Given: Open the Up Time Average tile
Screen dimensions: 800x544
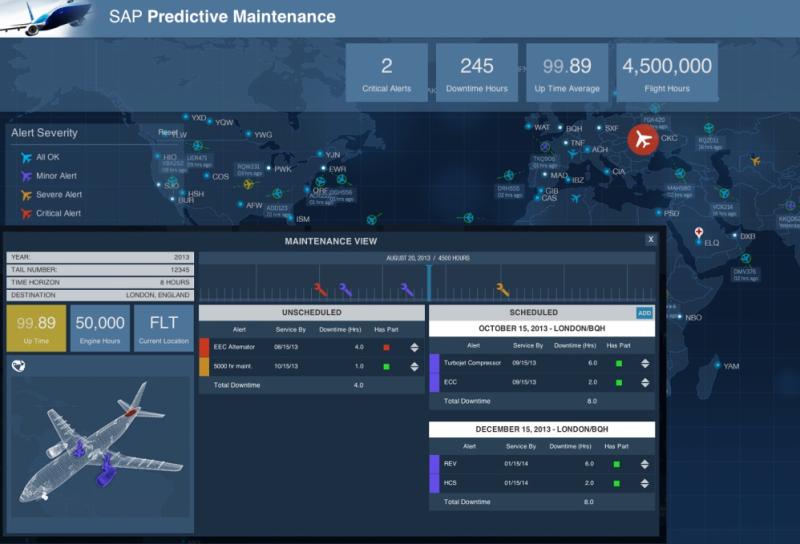Looking at the screenshot, I should 567,72.
